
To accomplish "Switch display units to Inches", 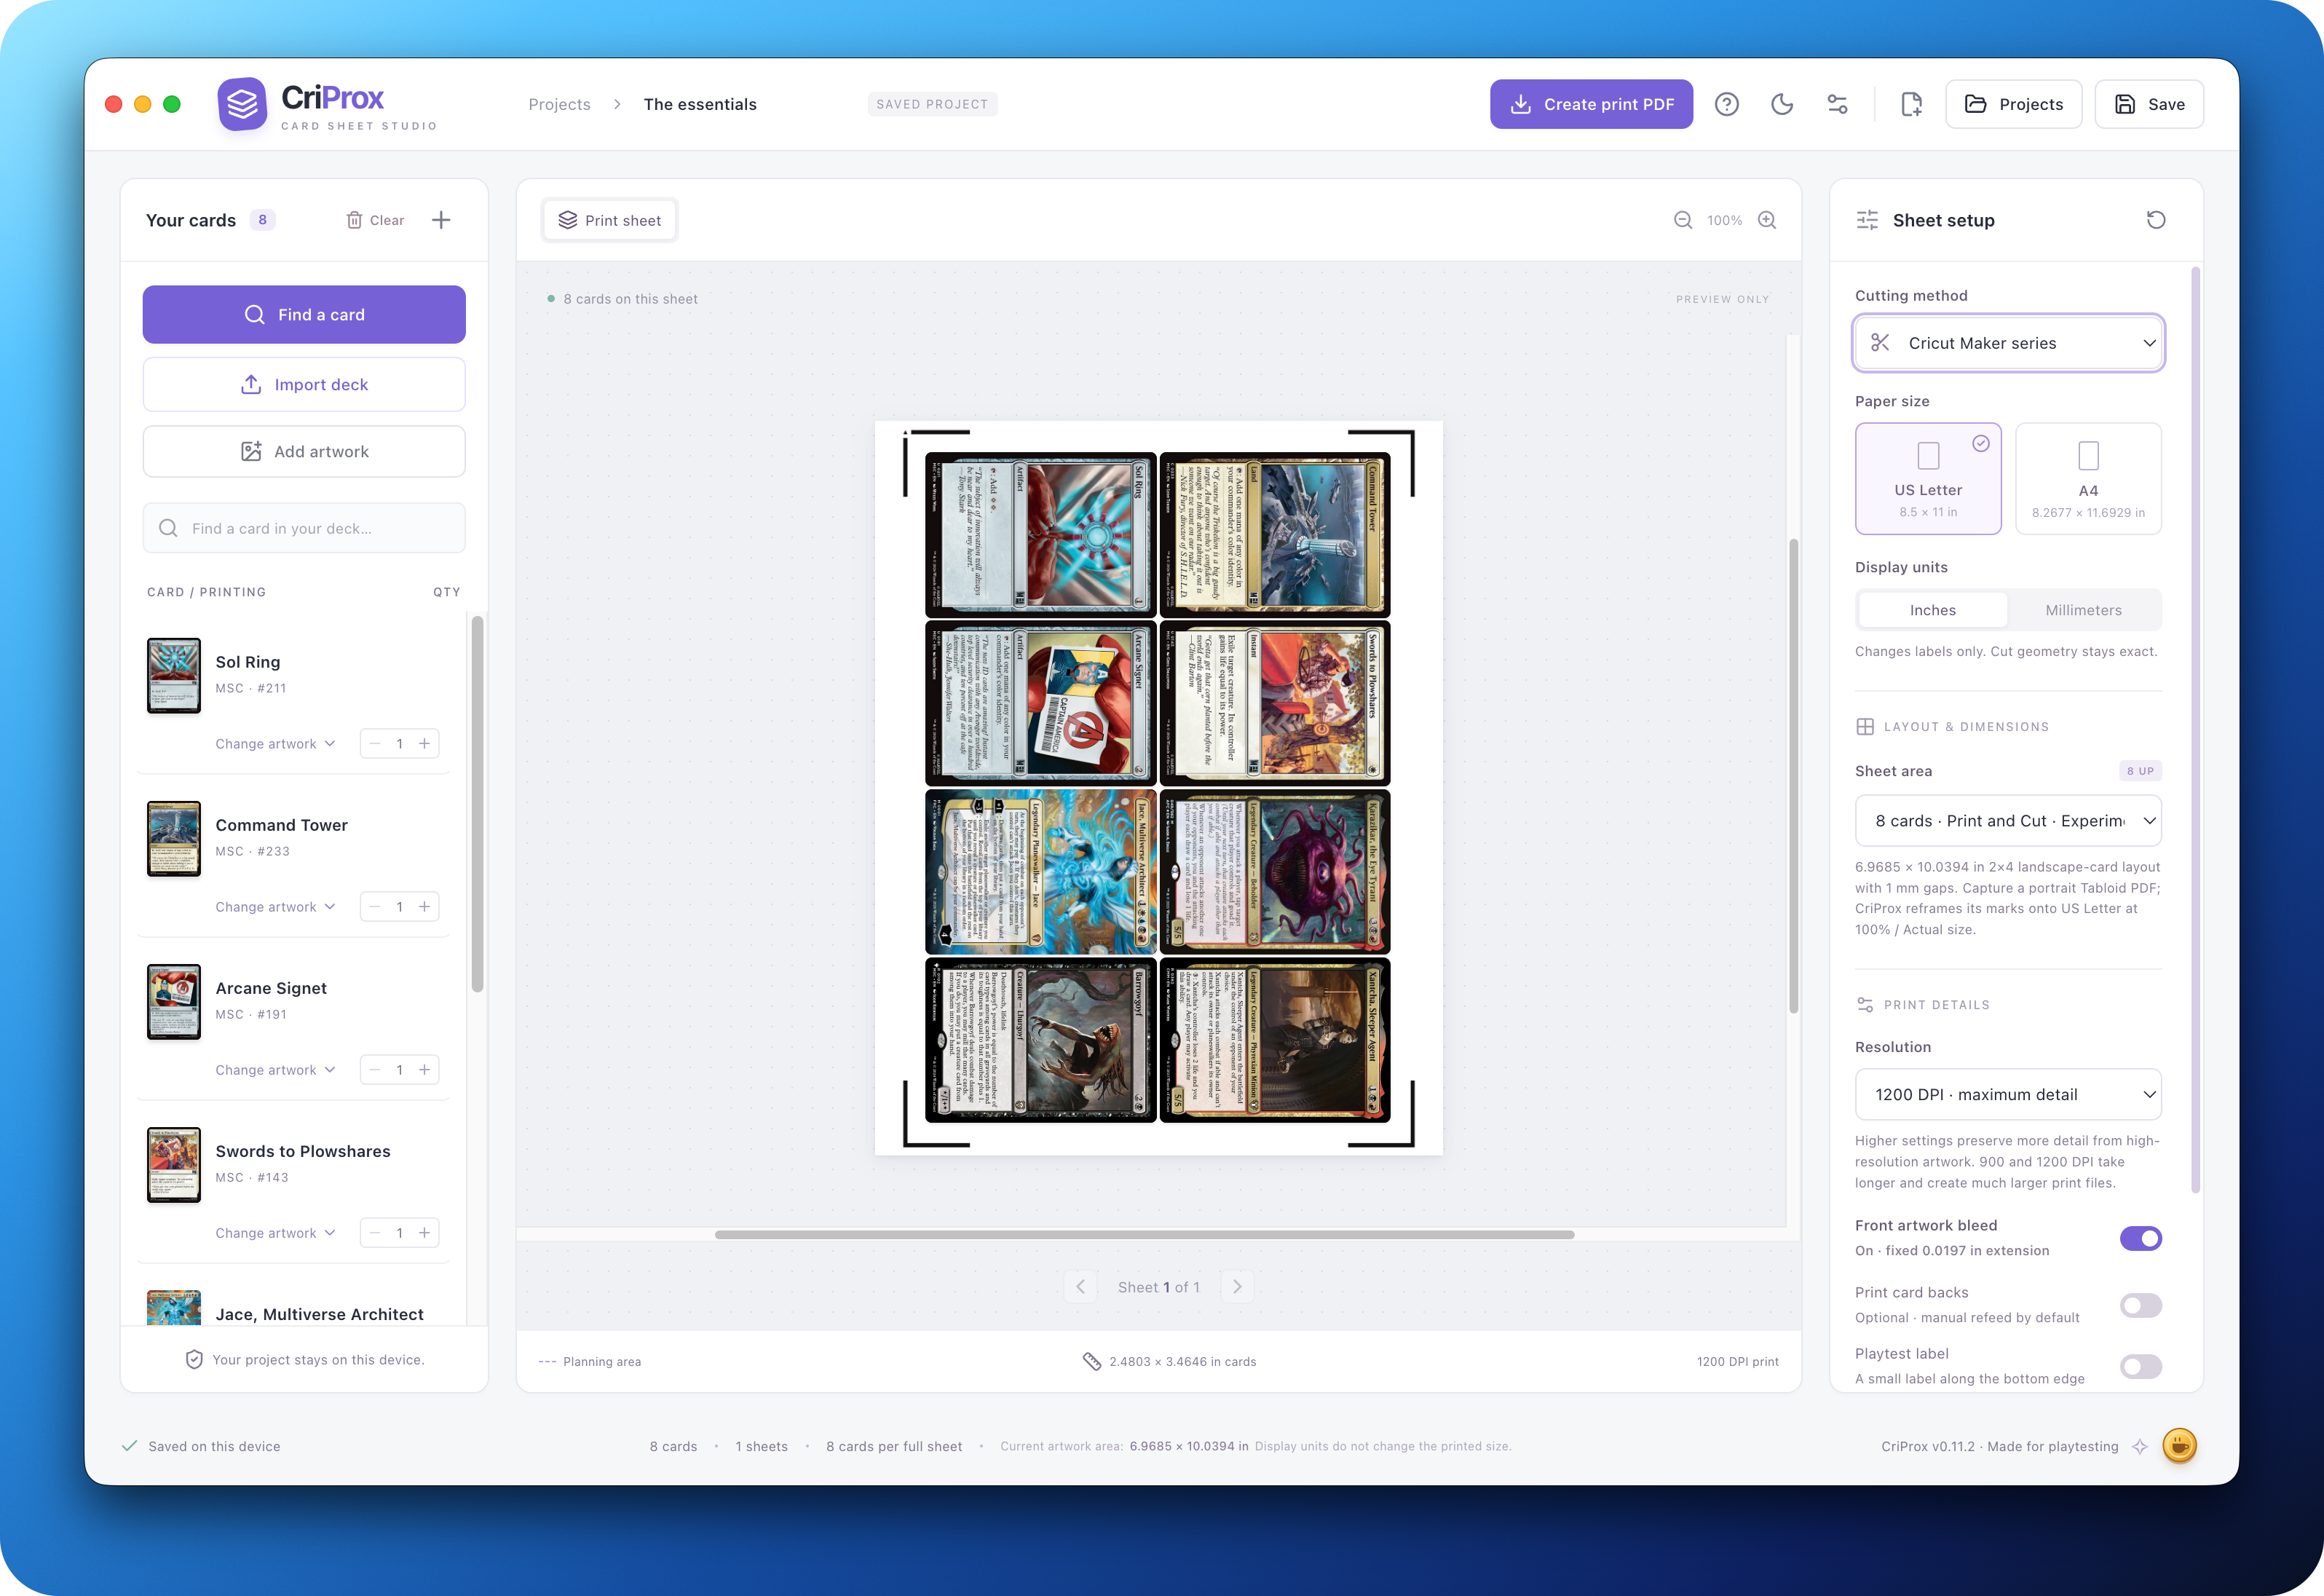I will pos(1932,610).
